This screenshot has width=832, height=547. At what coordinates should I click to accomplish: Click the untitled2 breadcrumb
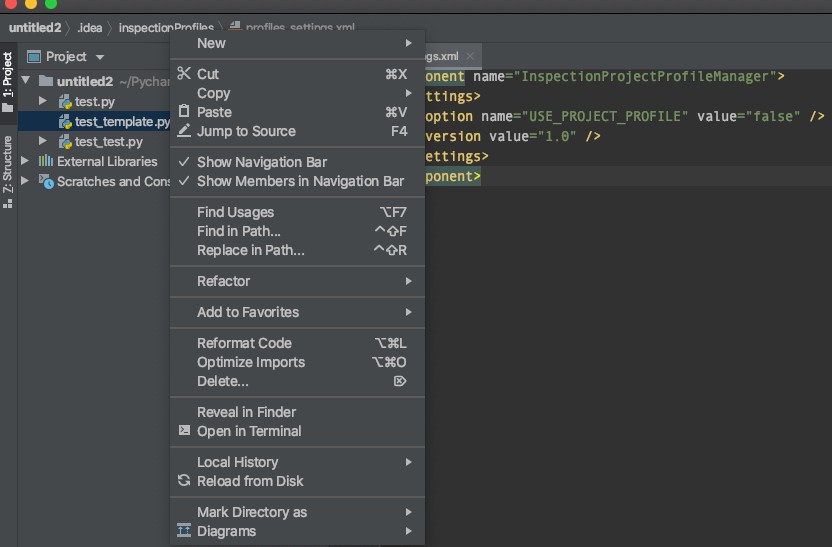click(x=35, y=28)
